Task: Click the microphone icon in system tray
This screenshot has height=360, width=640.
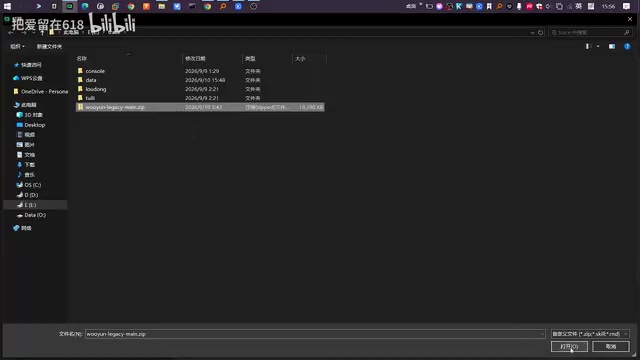Action: pos(519,6)
